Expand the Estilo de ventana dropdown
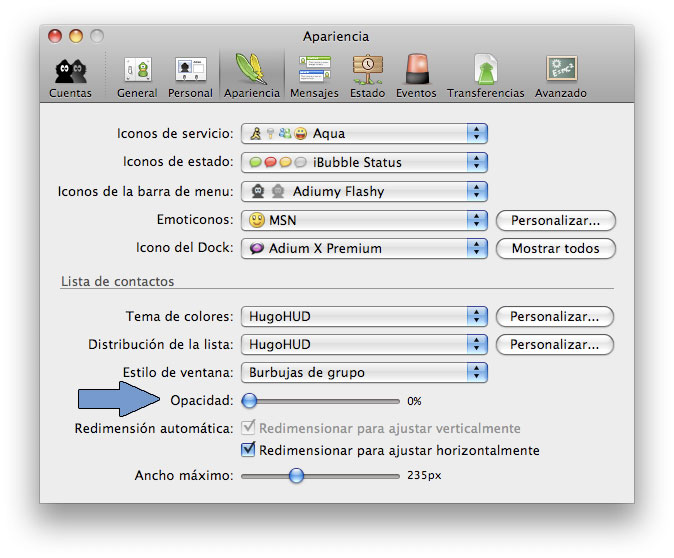This screenshot has width=674, height=558. click(364, 372)
